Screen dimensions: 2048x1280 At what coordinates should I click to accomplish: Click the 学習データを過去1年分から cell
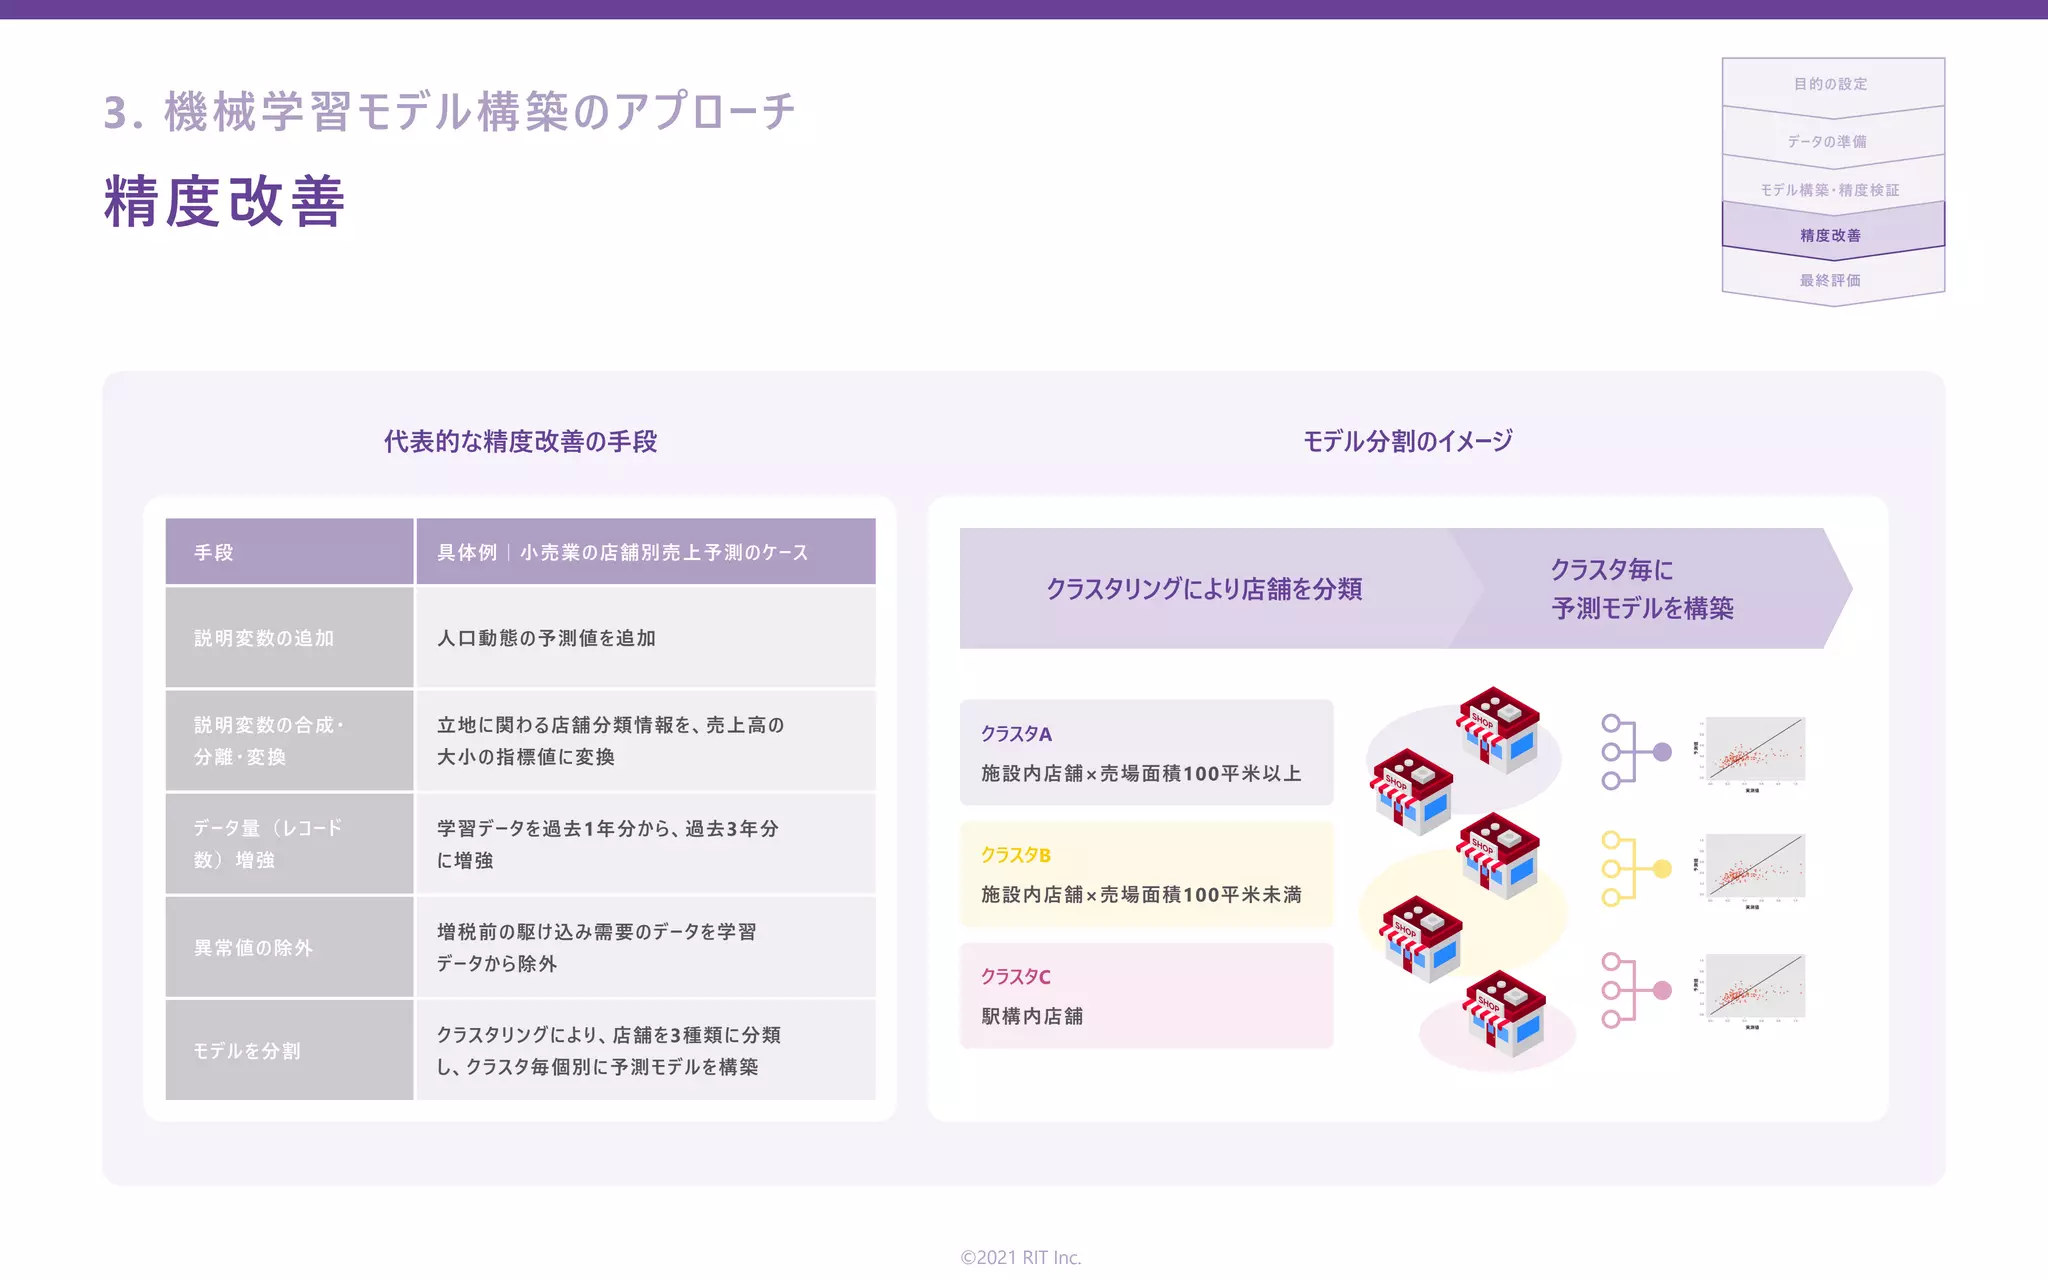pyautogui.click(x=646, y=844)
